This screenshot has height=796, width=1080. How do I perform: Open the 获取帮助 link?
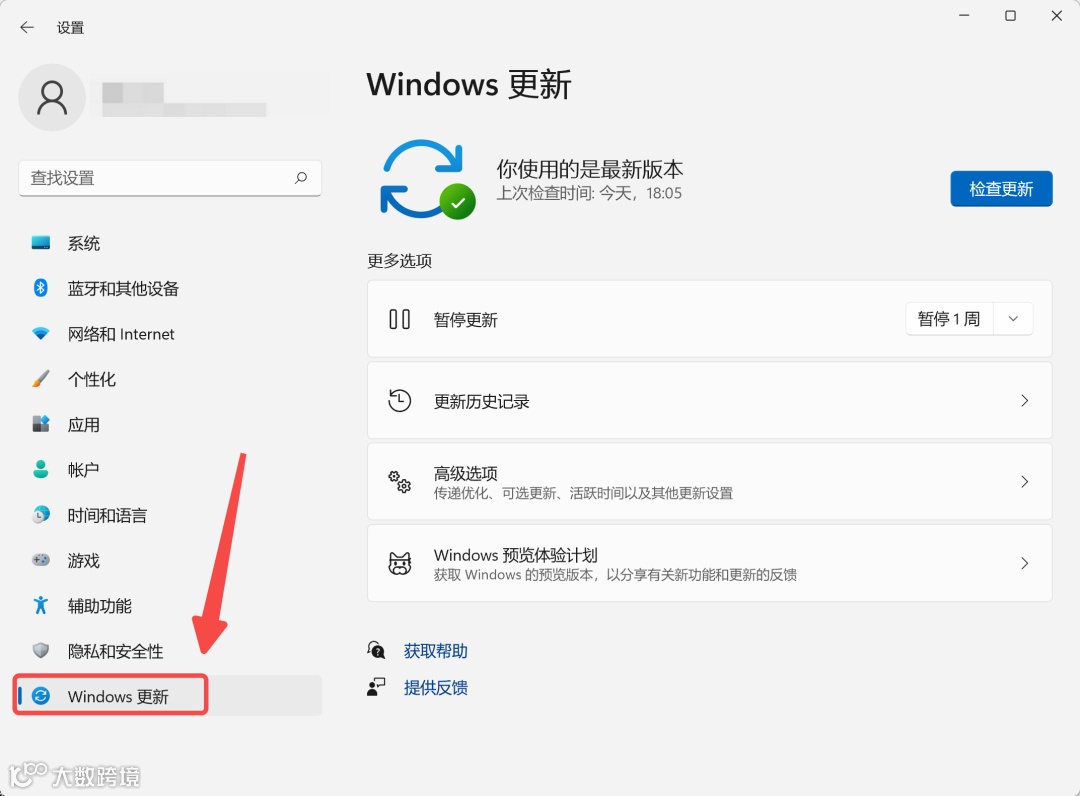coord(435,651)
